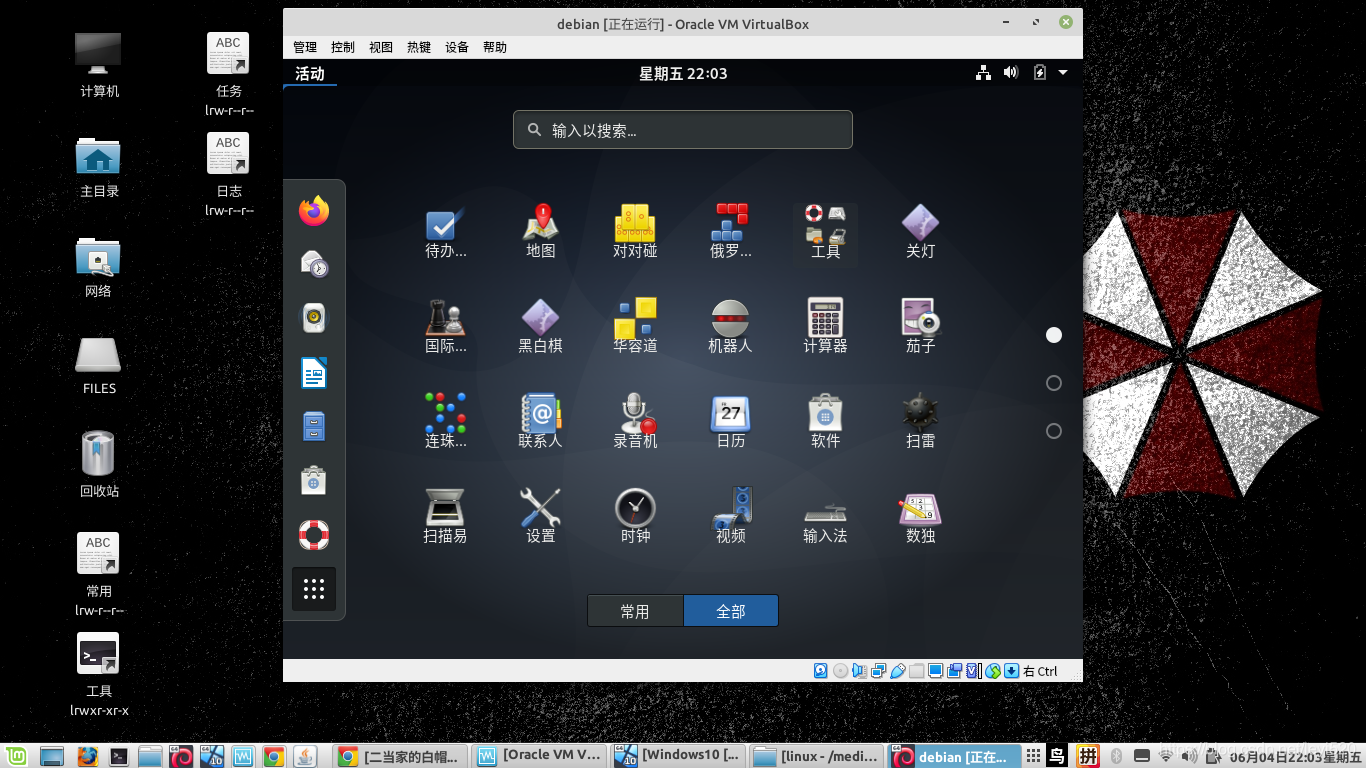Open the 机器人 (Robots) game
Image resolution: width=1366 pixels, height=768 pixels.
[731, 327]
